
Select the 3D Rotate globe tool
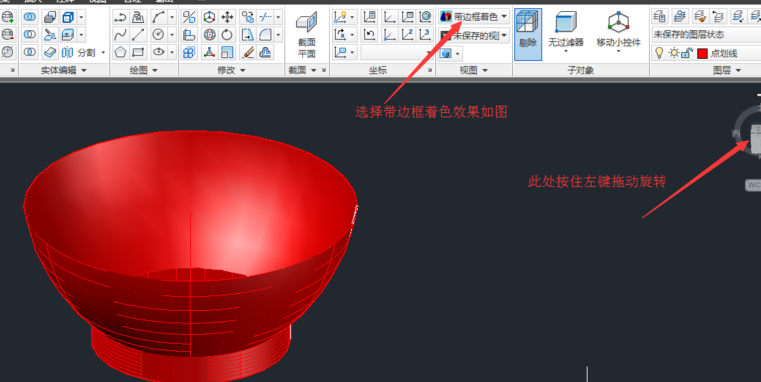point(209,34)
